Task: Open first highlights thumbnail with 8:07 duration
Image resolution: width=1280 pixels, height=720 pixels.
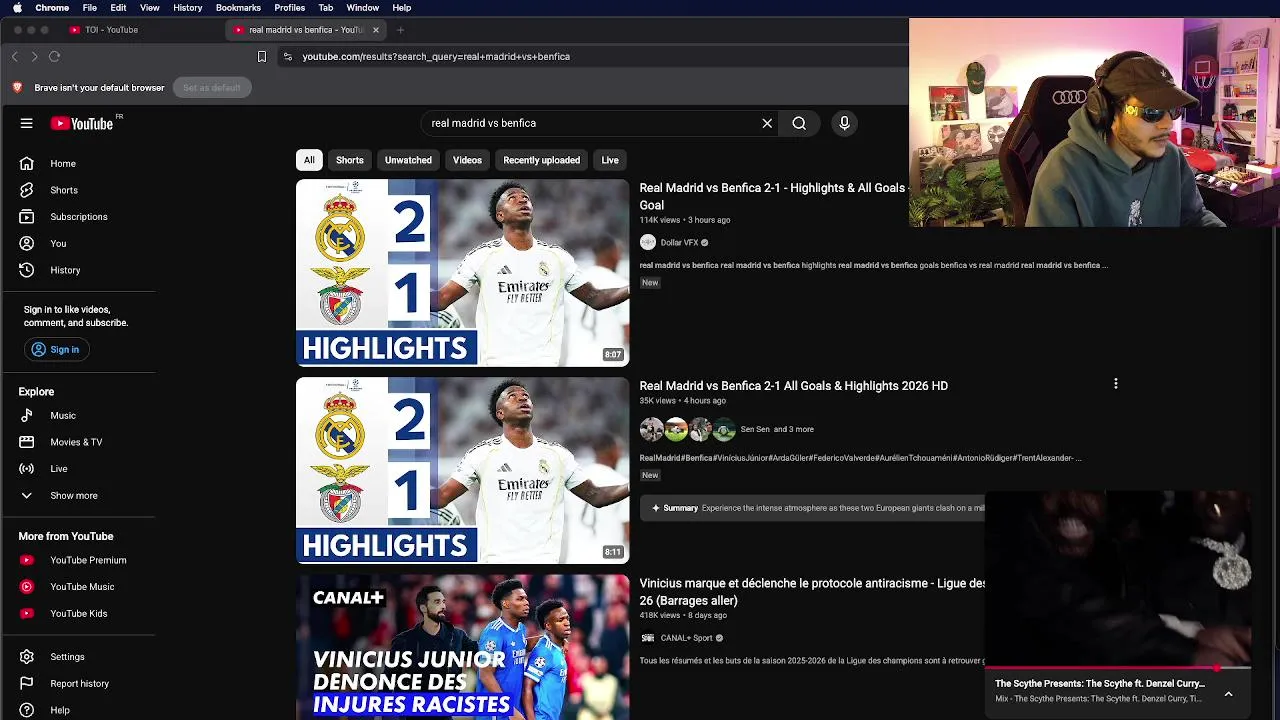Action: (x=462, y=273)
